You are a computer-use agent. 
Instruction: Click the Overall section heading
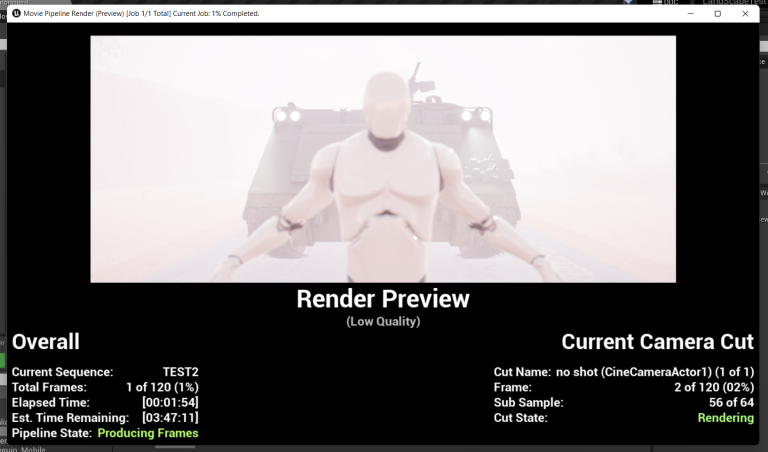coord(46,342)
